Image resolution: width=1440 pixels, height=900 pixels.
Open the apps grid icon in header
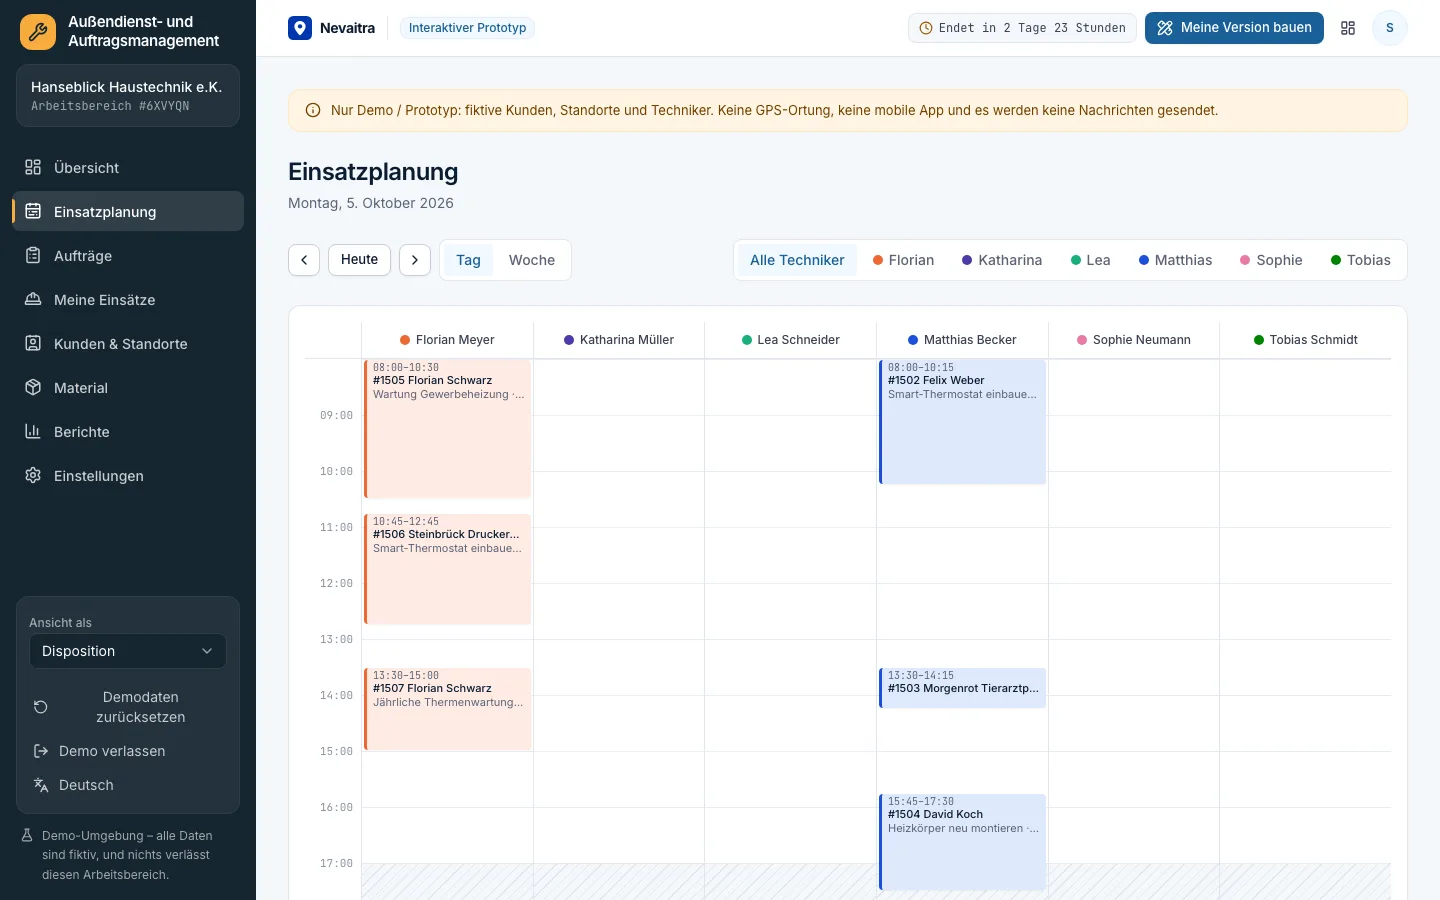pos(1348,28)
